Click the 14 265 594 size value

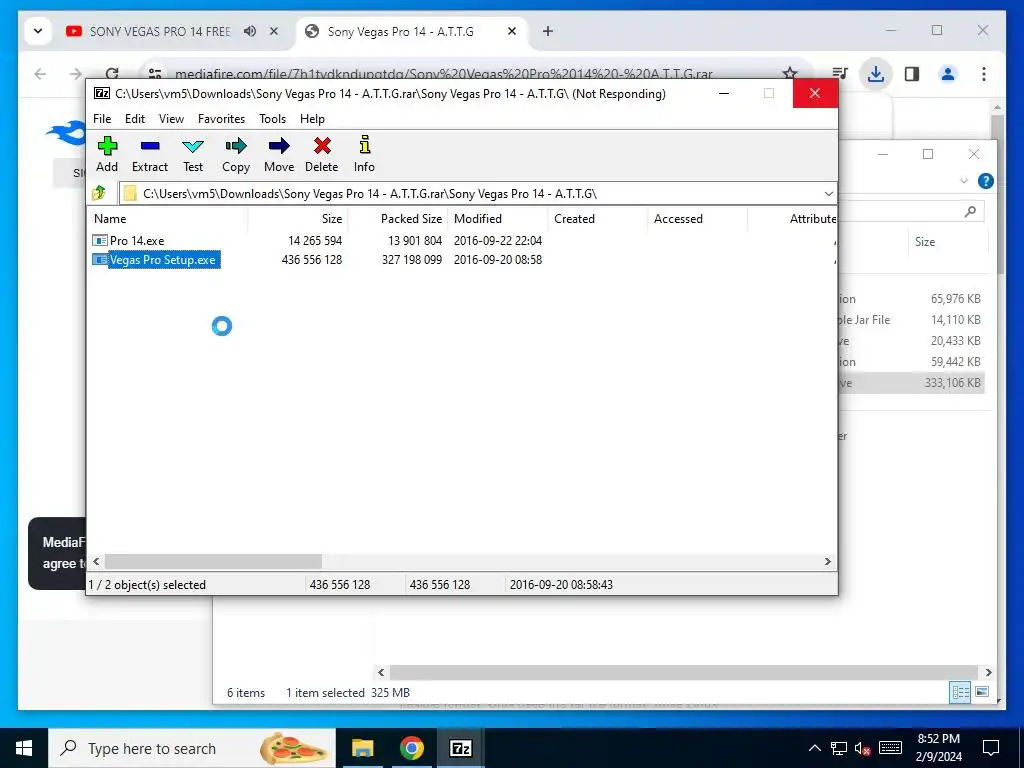click(315, 241)
